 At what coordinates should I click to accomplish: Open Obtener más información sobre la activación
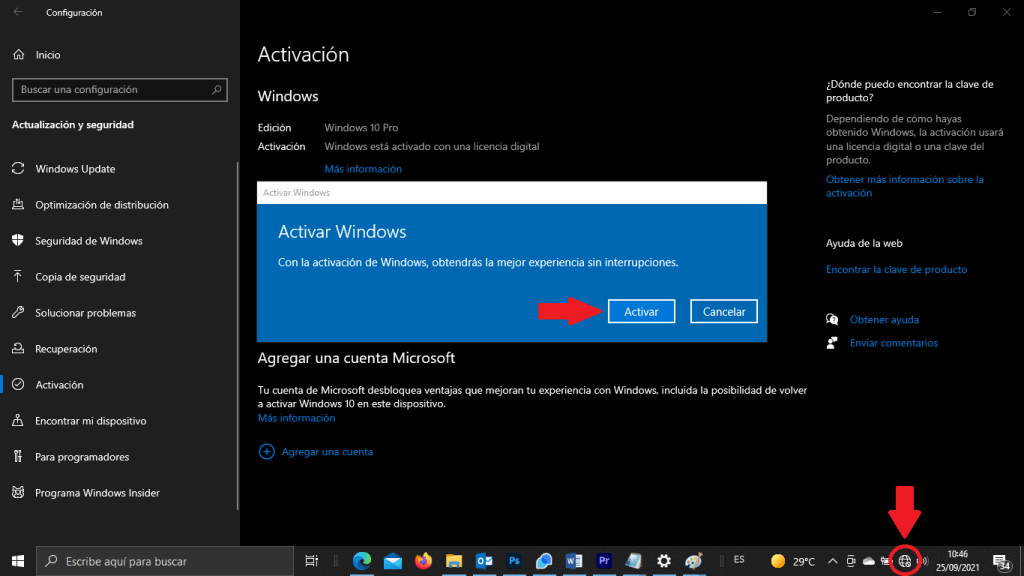904,186
